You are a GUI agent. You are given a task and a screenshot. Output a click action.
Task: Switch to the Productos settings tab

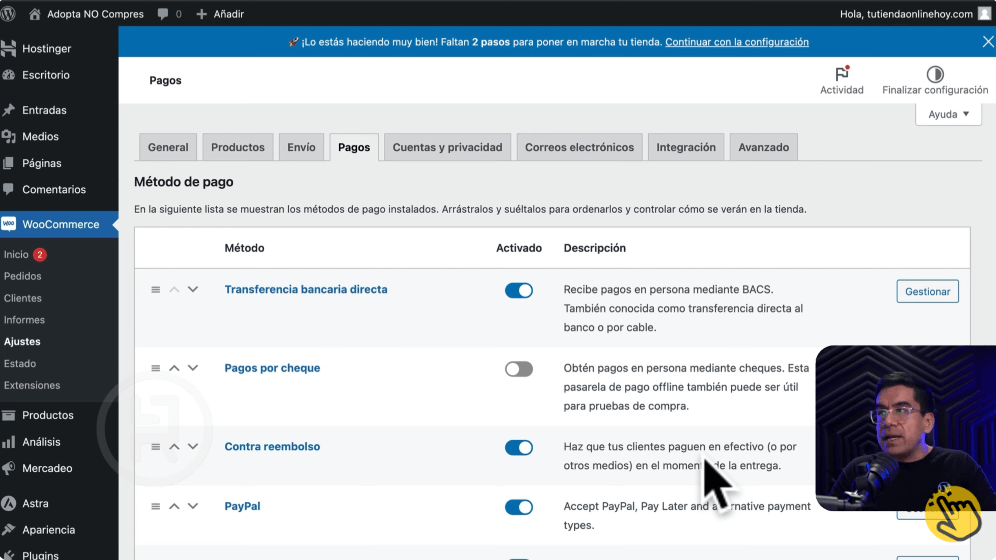[238, 147]
